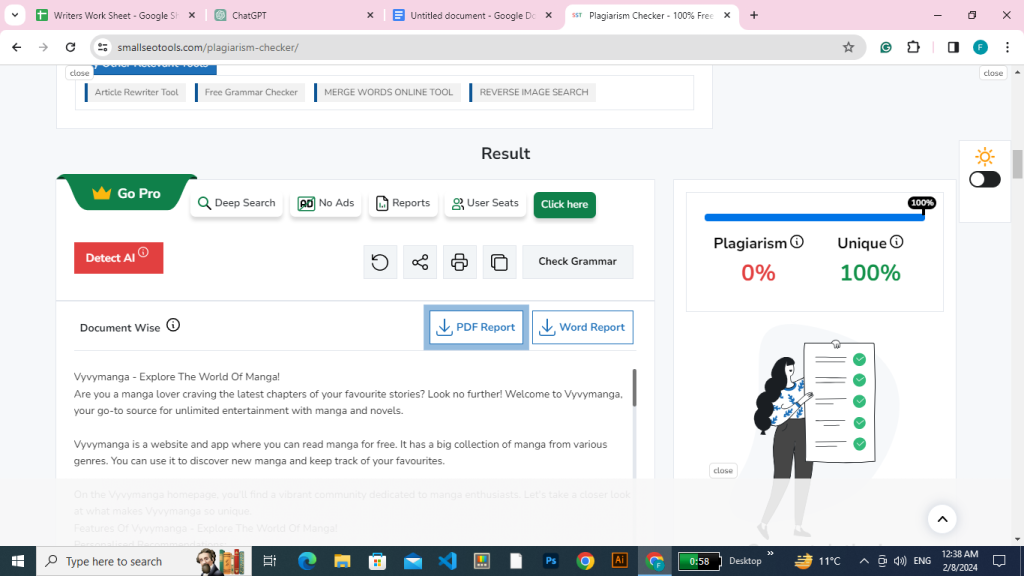Image resolution: width=1024 pixels, height=576 pixels.
Task: Open the Article Rewriter Tool link
Action: click(x=136, y=92)
